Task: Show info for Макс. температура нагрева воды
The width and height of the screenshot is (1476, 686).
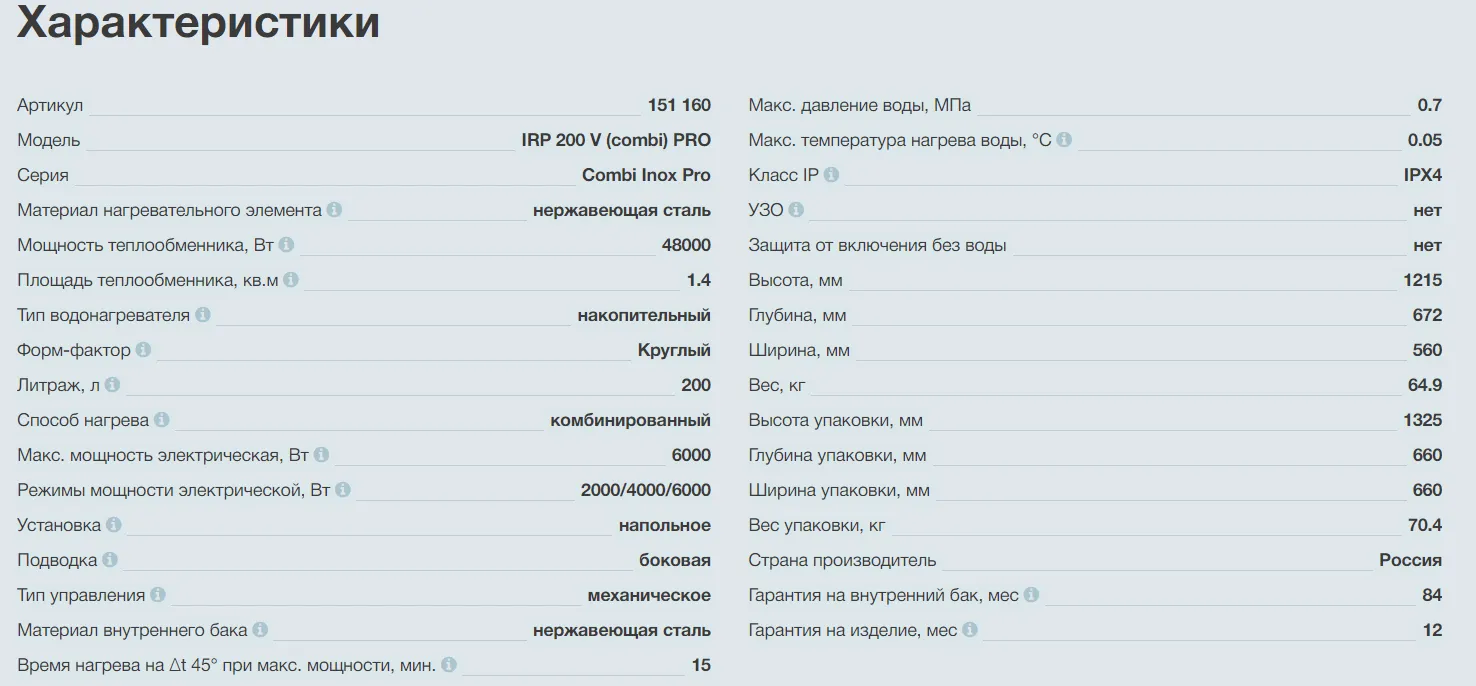Action: (1064, 140)
